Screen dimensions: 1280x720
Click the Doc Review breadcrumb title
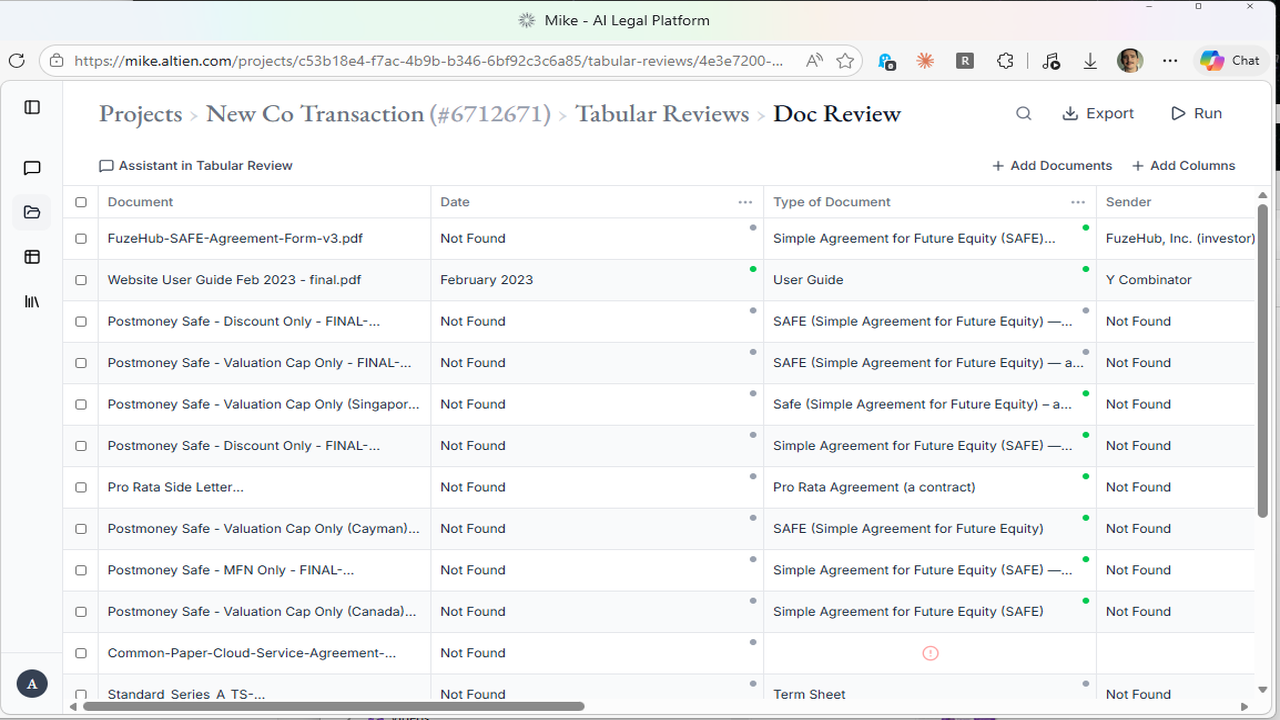click(x=837, y=114)
